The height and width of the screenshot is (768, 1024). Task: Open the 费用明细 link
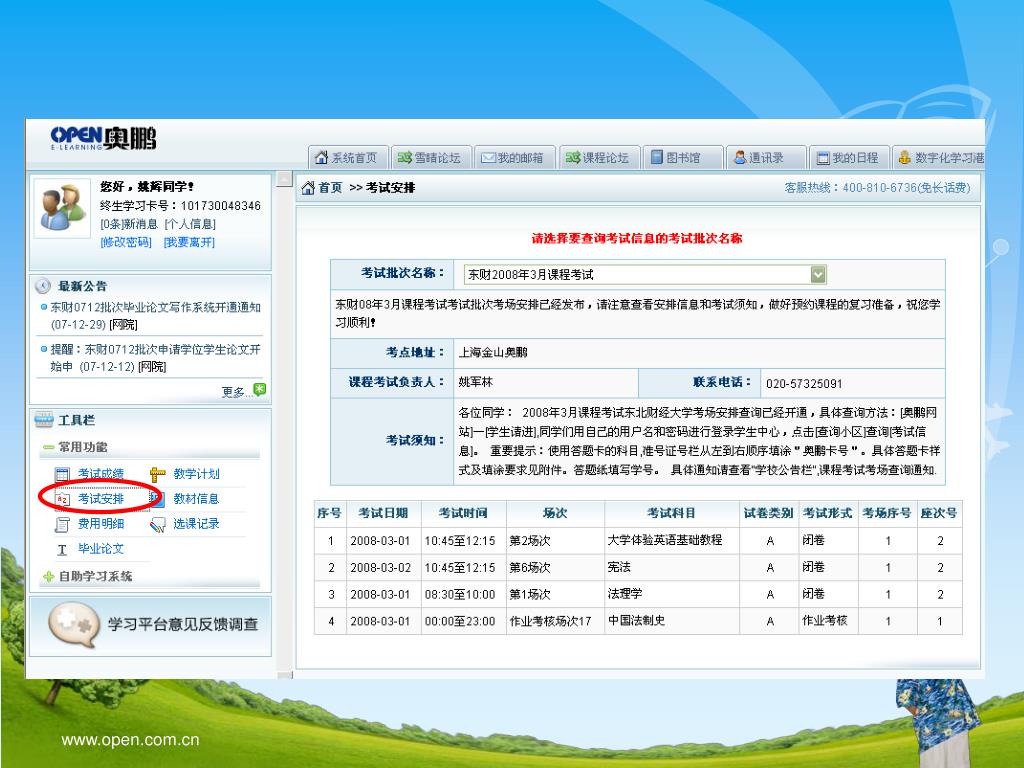click(x=101, y=523)
